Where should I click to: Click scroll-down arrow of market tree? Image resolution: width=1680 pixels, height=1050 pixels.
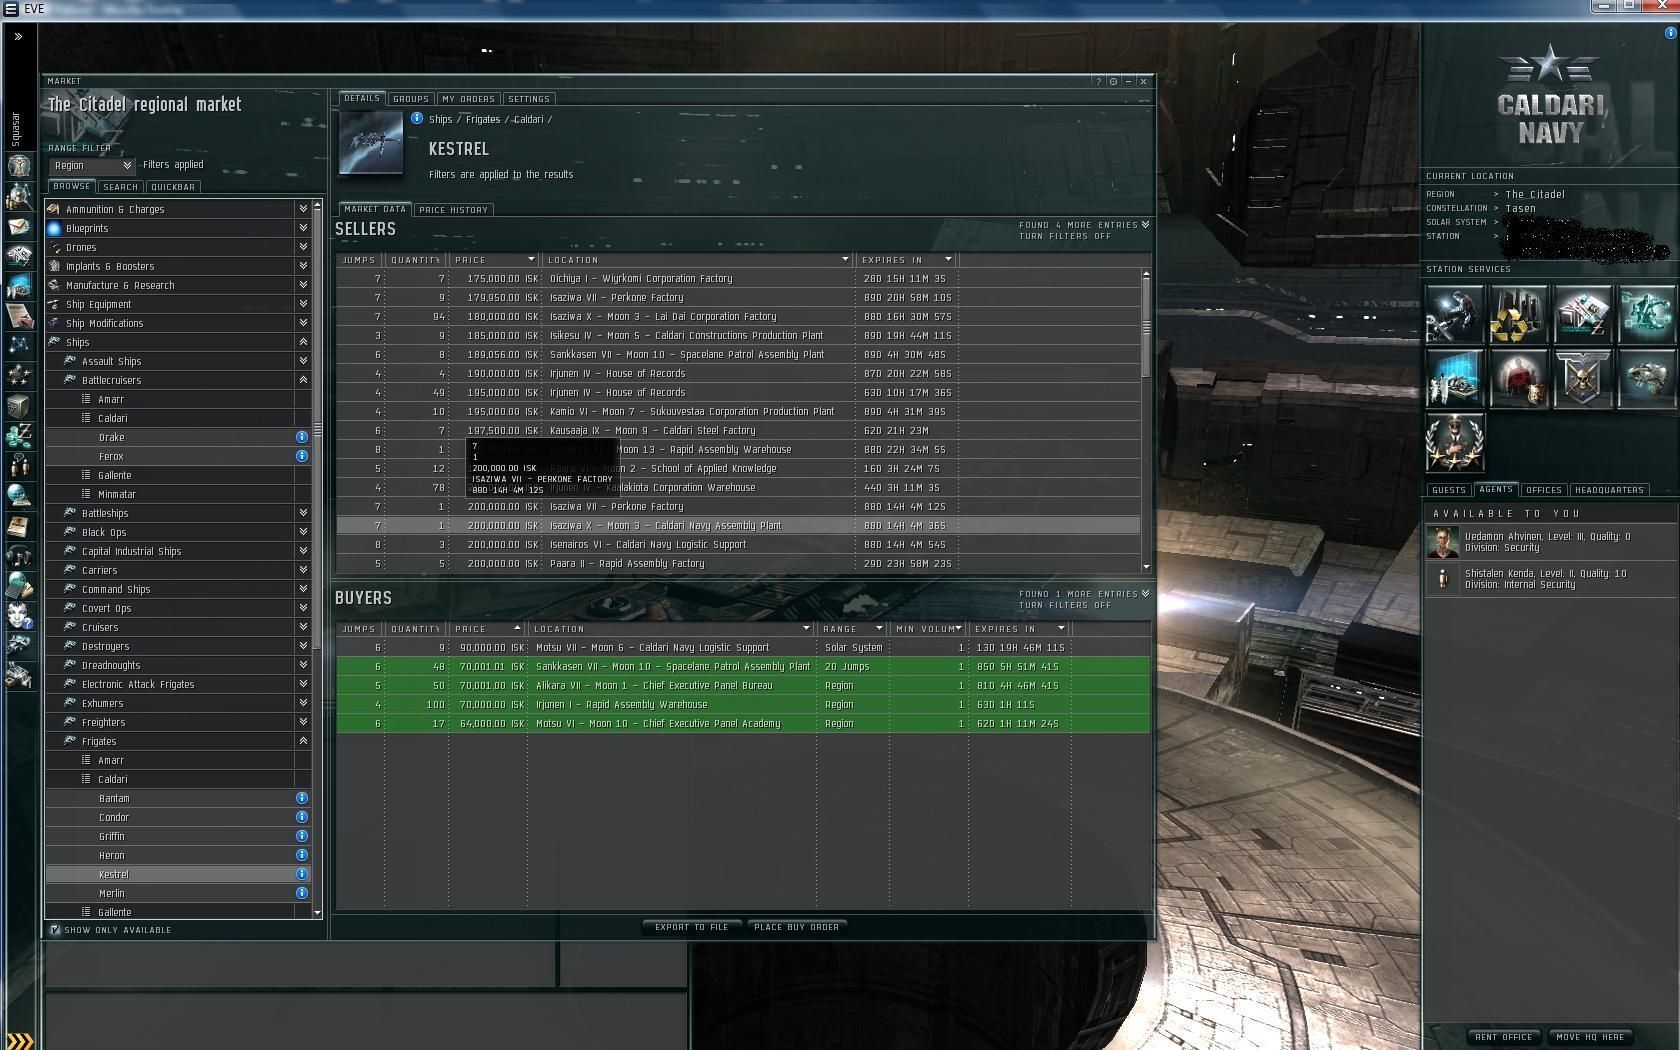click(318, 913)
